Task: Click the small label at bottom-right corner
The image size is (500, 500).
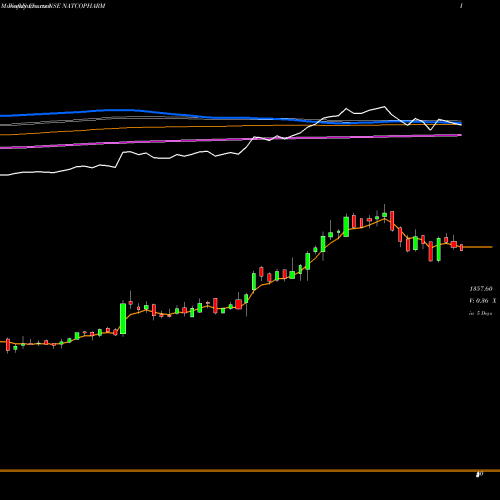Action: (480, 474)
